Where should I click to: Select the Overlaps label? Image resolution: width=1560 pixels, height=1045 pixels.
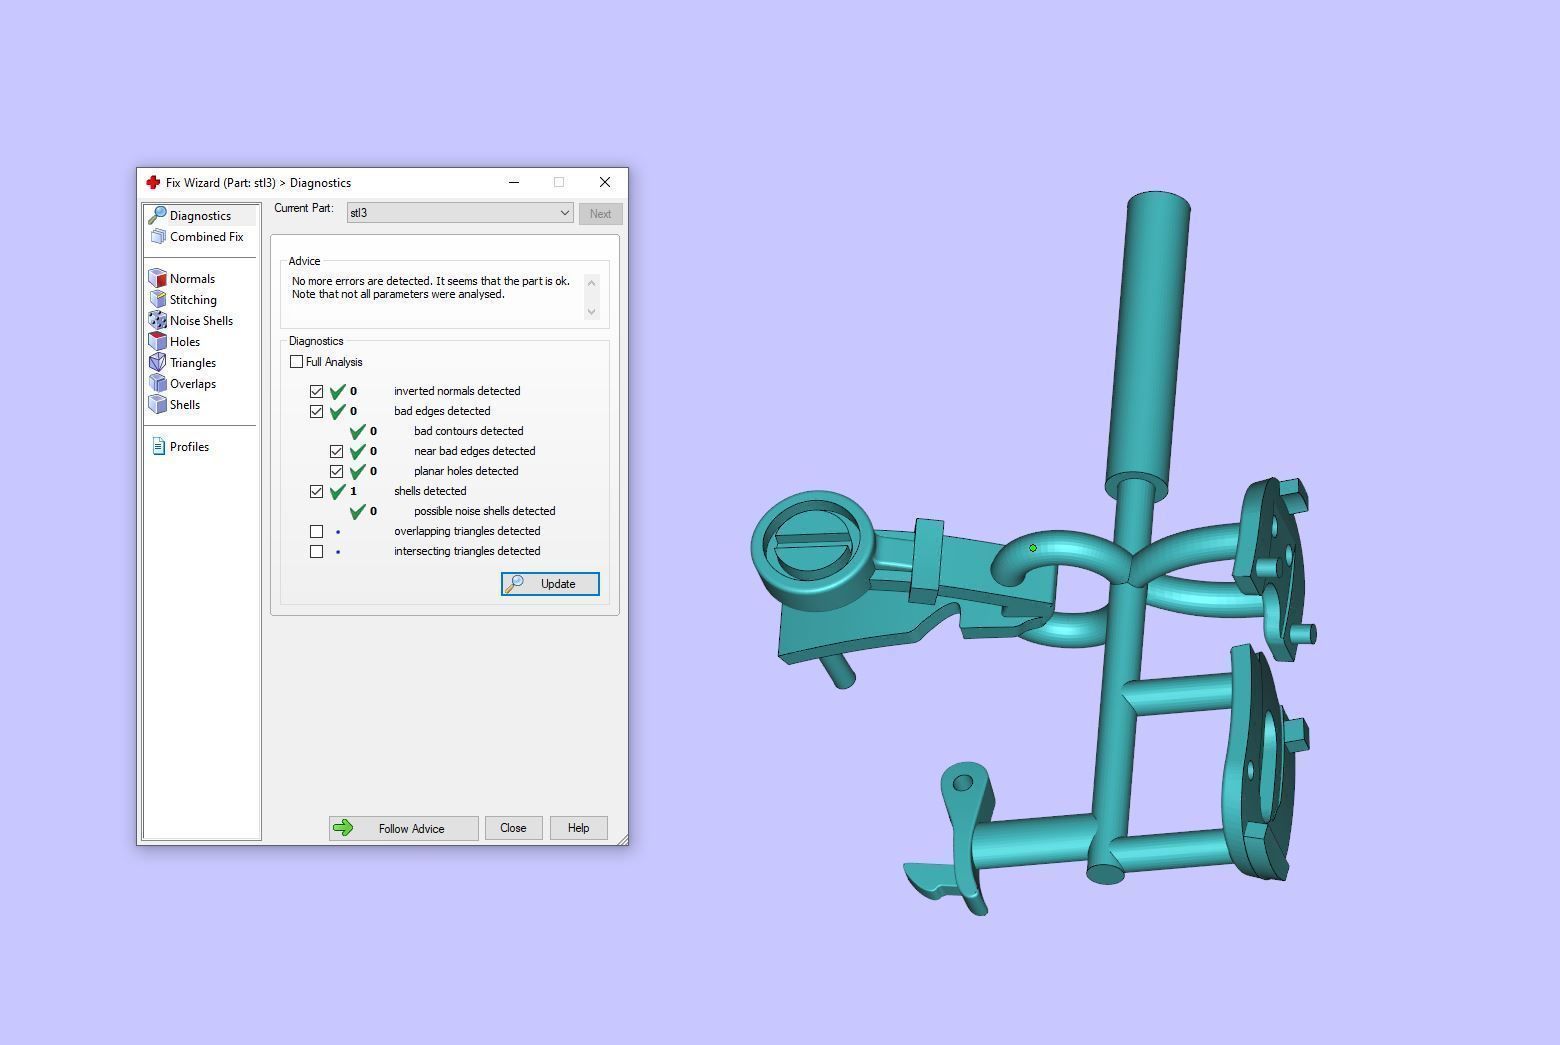[193, 384]
